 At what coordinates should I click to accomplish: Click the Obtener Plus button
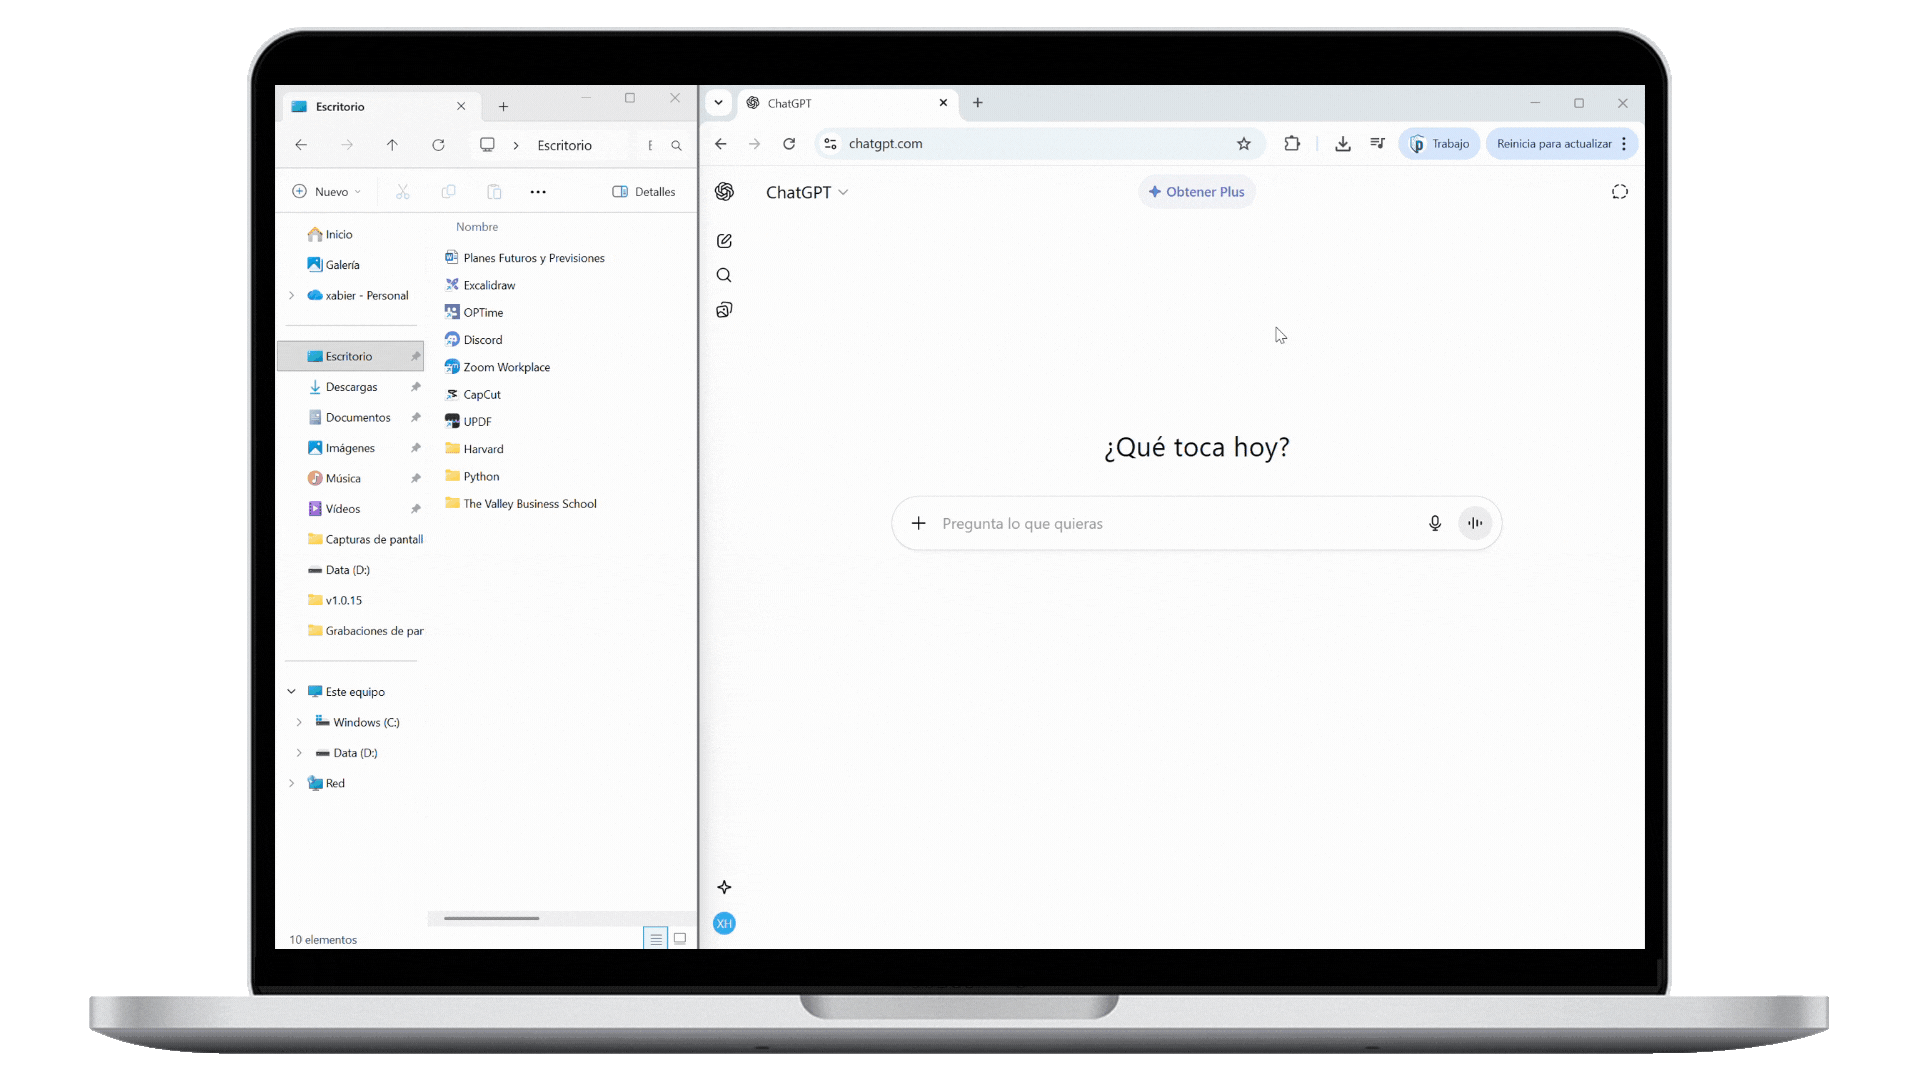pyautogui.click(x=1196, y=192)
